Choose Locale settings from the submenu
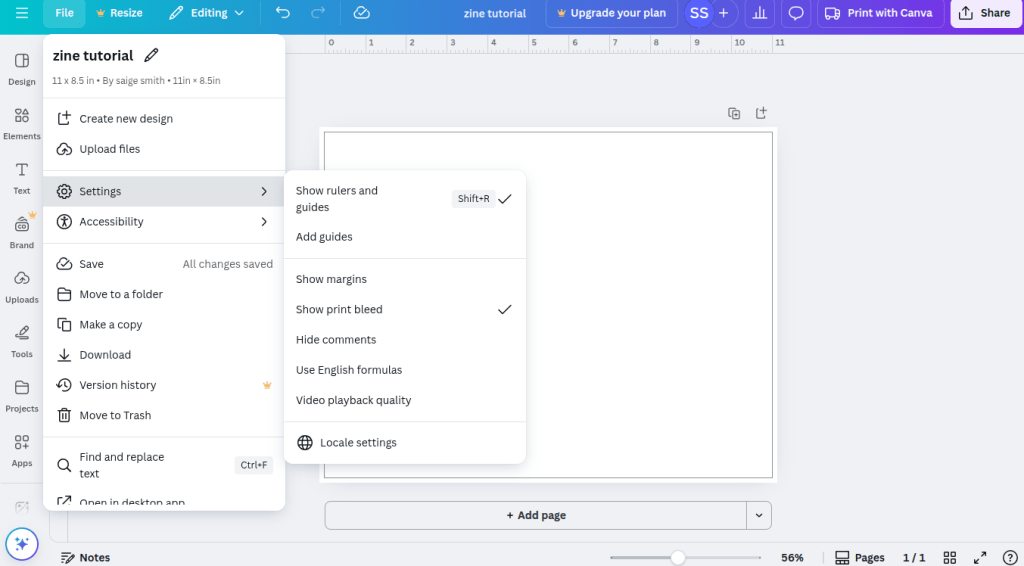Image resolution: width=1024 pixels, height=566 pixels. pyautogui.click(x=358, y=443)
